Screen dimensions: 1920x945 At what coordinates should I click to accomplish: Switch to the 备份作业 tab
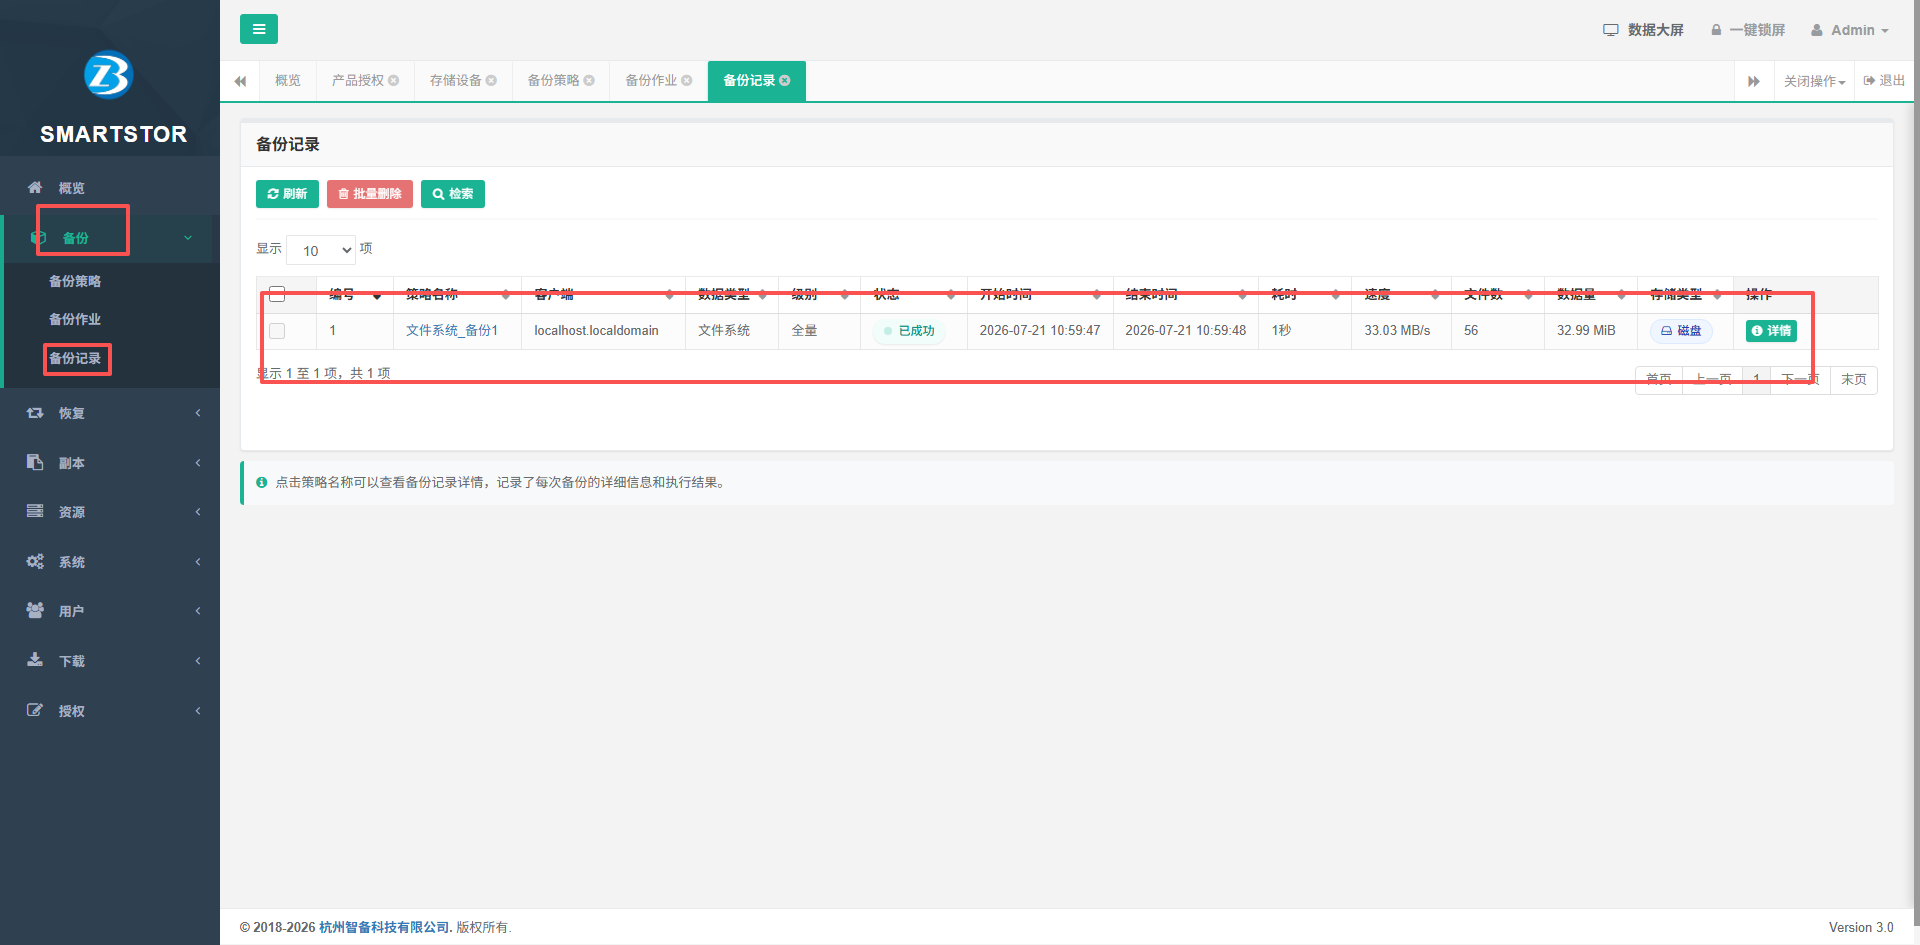click(x=651, y=80)
